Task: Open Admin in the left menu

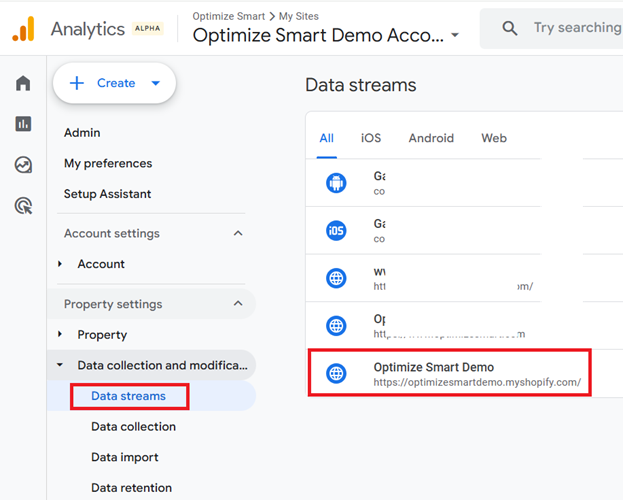Action: tap(82, 132)
